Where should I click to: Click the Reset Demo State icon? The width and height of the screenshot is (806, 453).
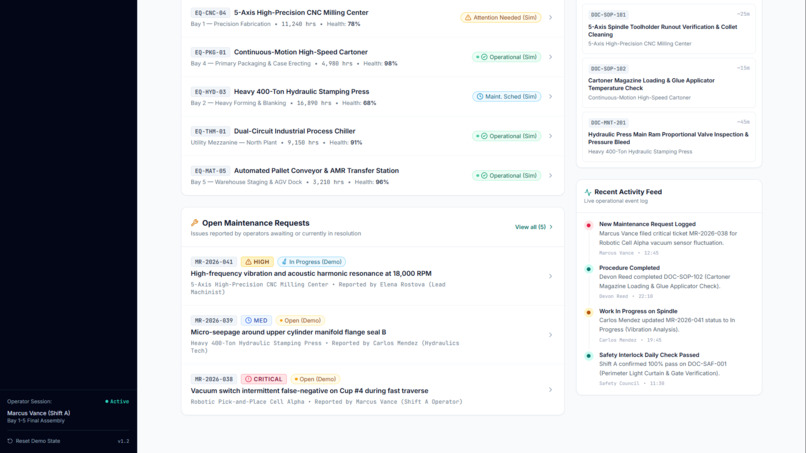[x=10, y=441]
